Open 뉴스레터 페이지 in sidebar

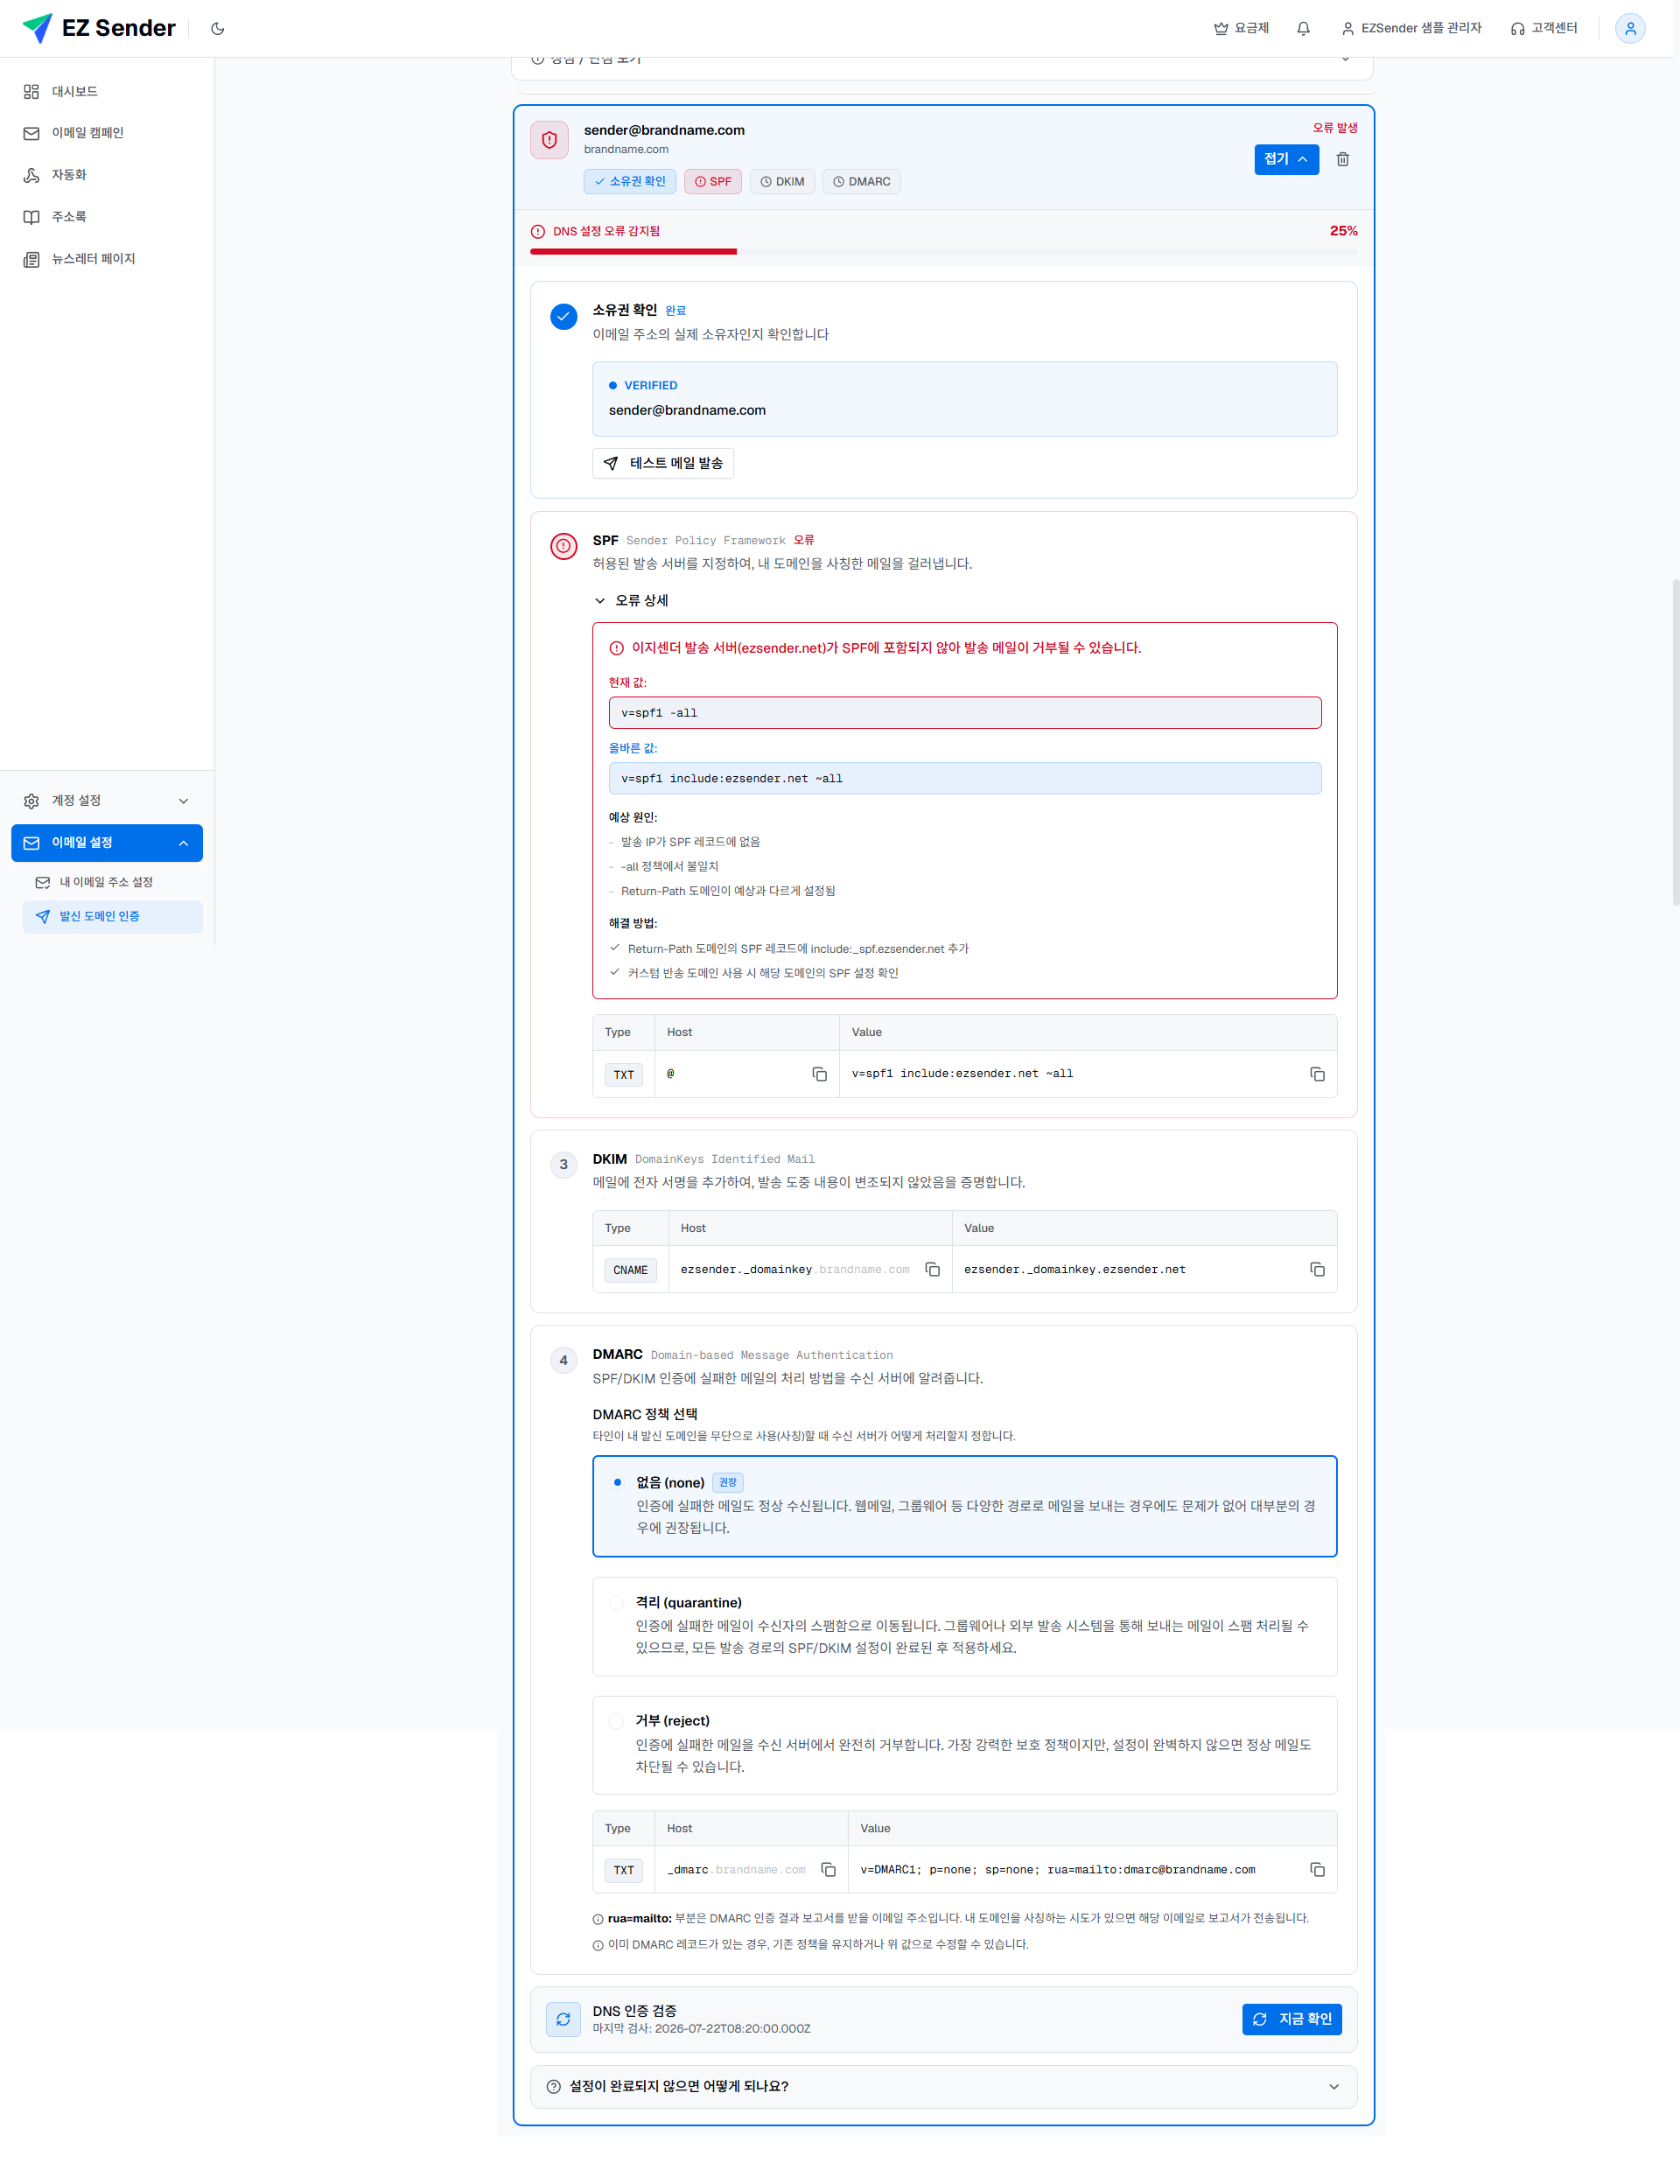107,259
